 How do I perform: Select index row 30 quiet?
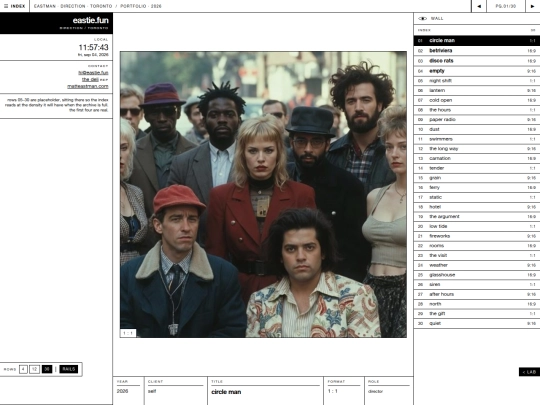[x=477, y=323]
